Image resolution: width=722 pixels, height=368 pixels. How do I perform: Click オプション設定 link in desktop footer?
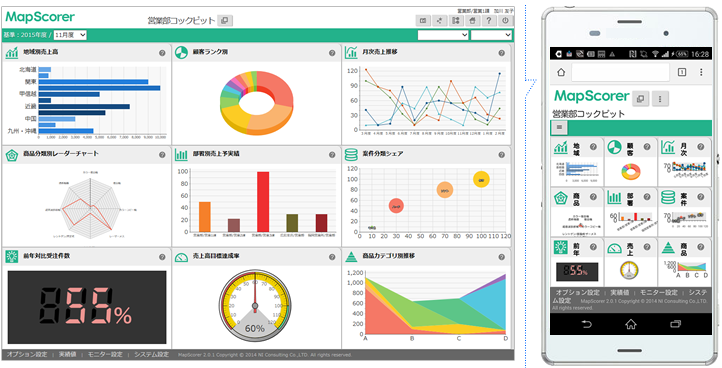click(27, 355)
